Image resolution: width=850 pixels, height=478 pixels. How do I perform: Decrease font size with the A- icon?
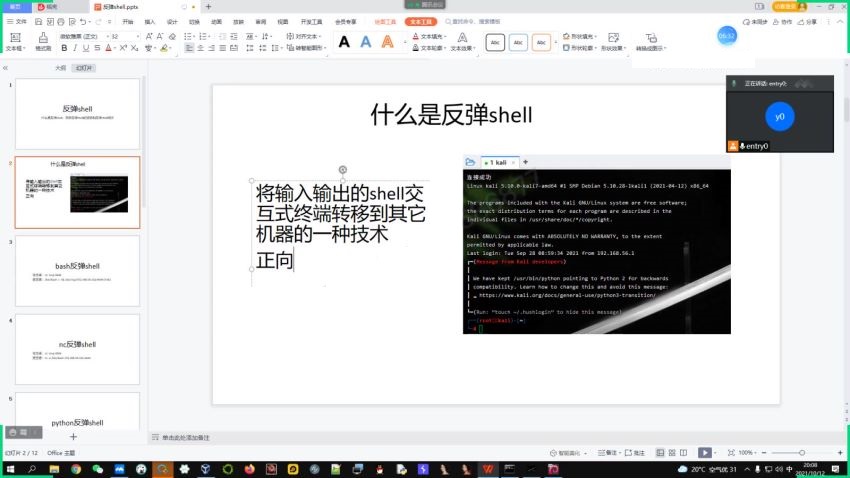(x=160, y=36)
